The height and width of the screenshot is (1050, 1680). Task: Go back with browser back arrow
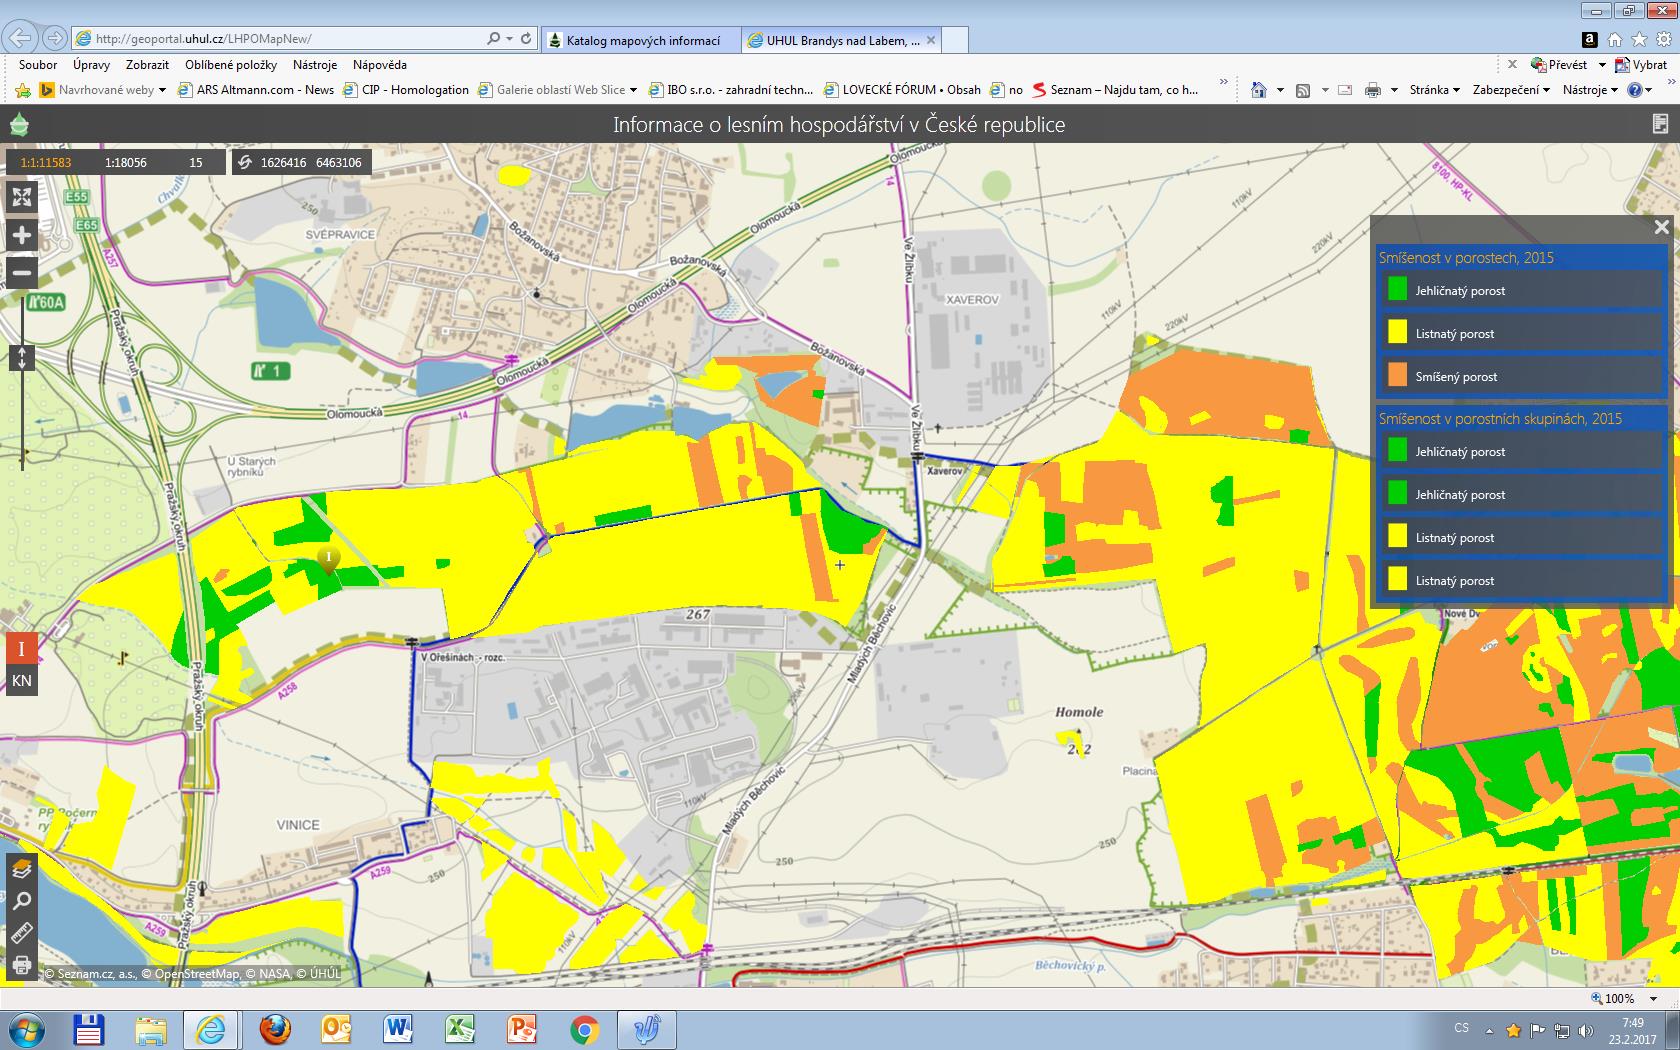coord(20,38)
